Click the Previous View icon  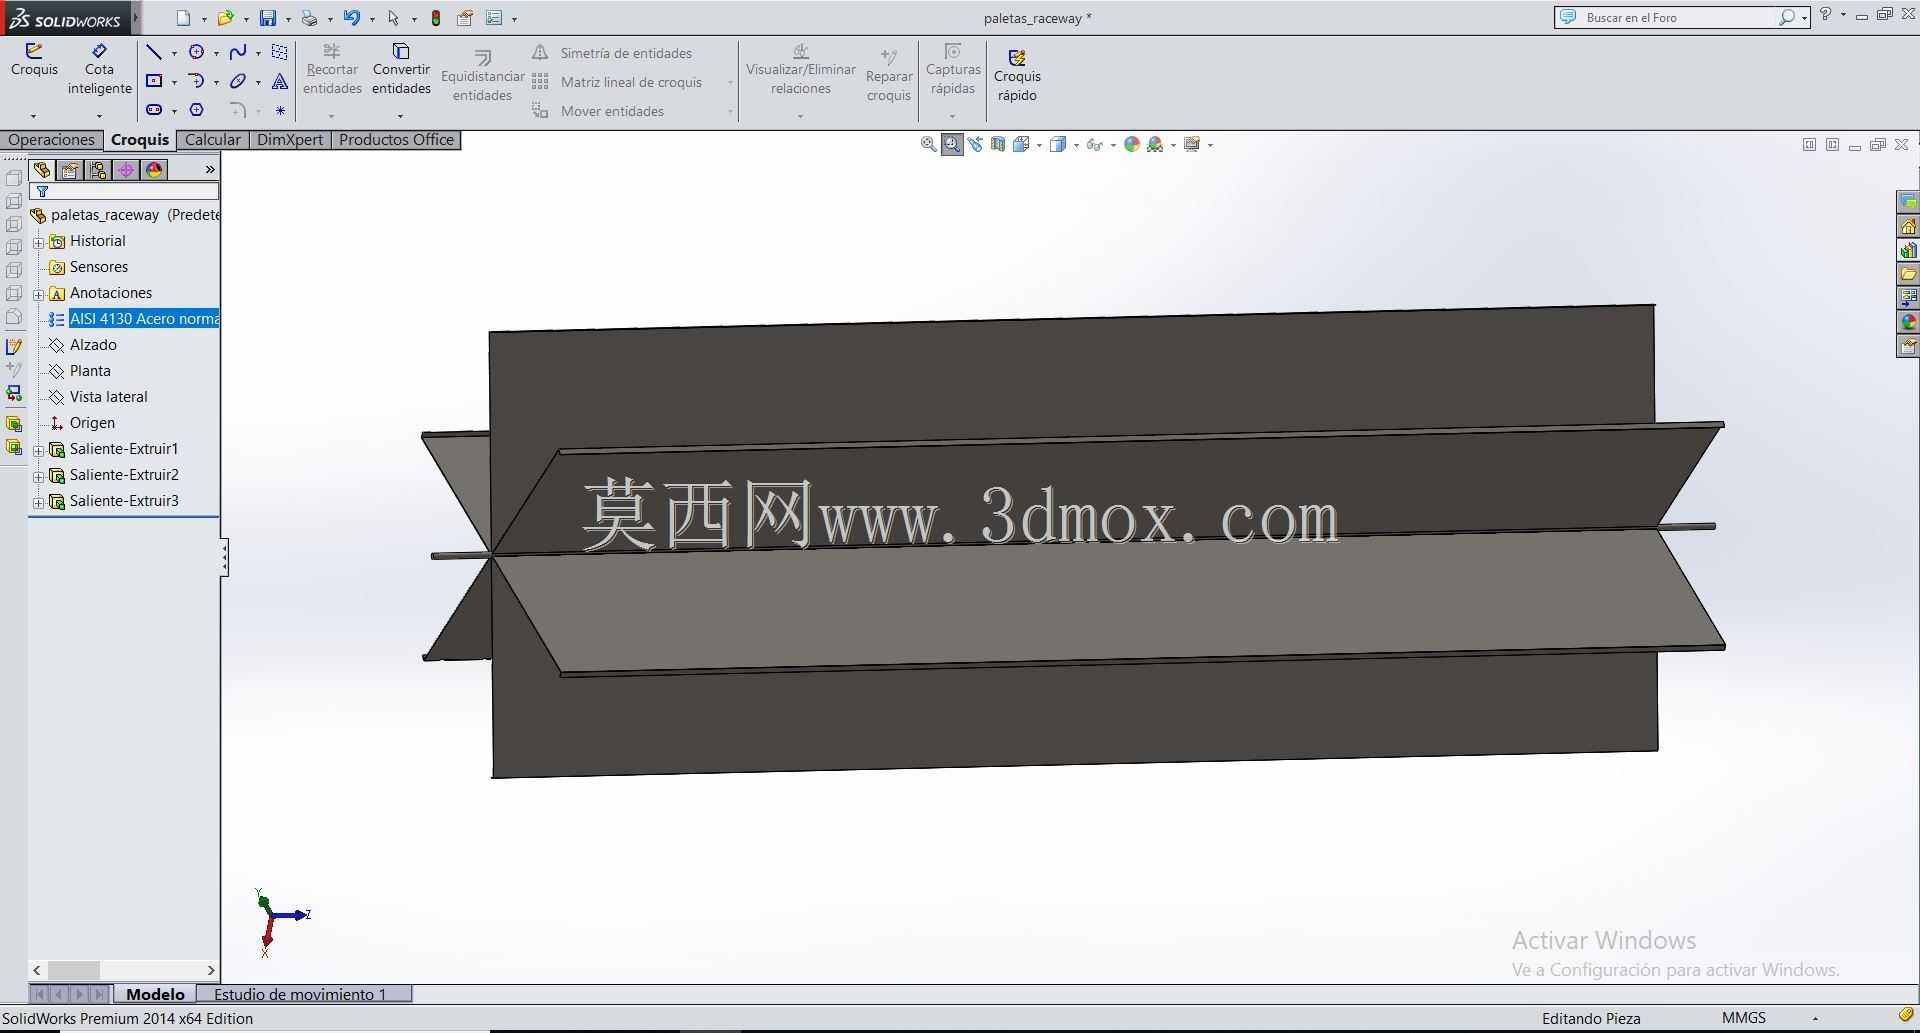975,144
